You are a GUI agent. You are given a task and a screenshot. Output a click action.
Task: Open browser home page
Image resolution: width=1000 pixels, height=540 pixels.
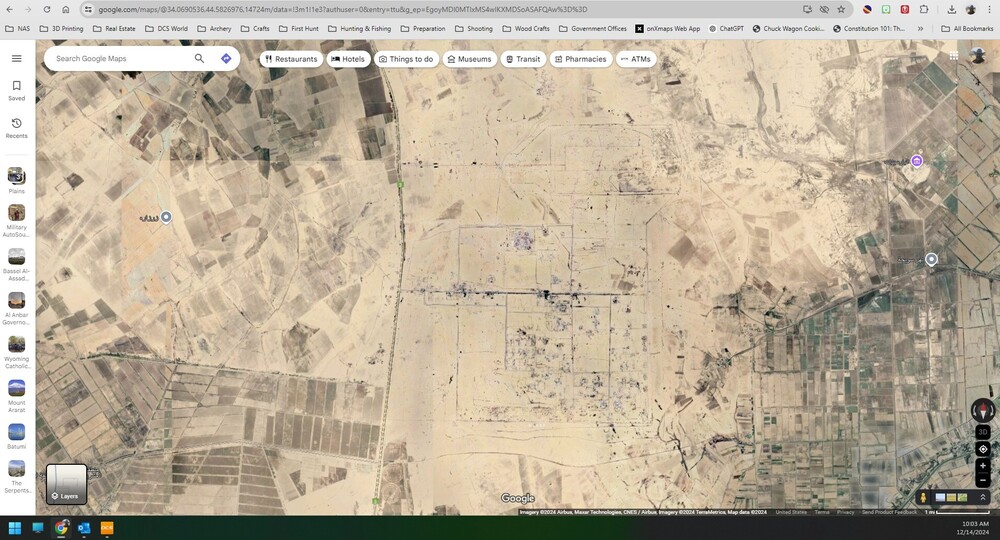click(x=66, y=10)
